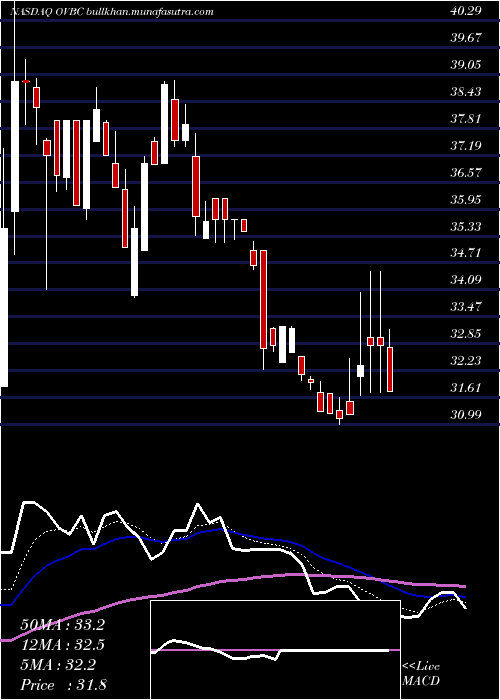Click the 34.71 price axis label

coord(466,253)
